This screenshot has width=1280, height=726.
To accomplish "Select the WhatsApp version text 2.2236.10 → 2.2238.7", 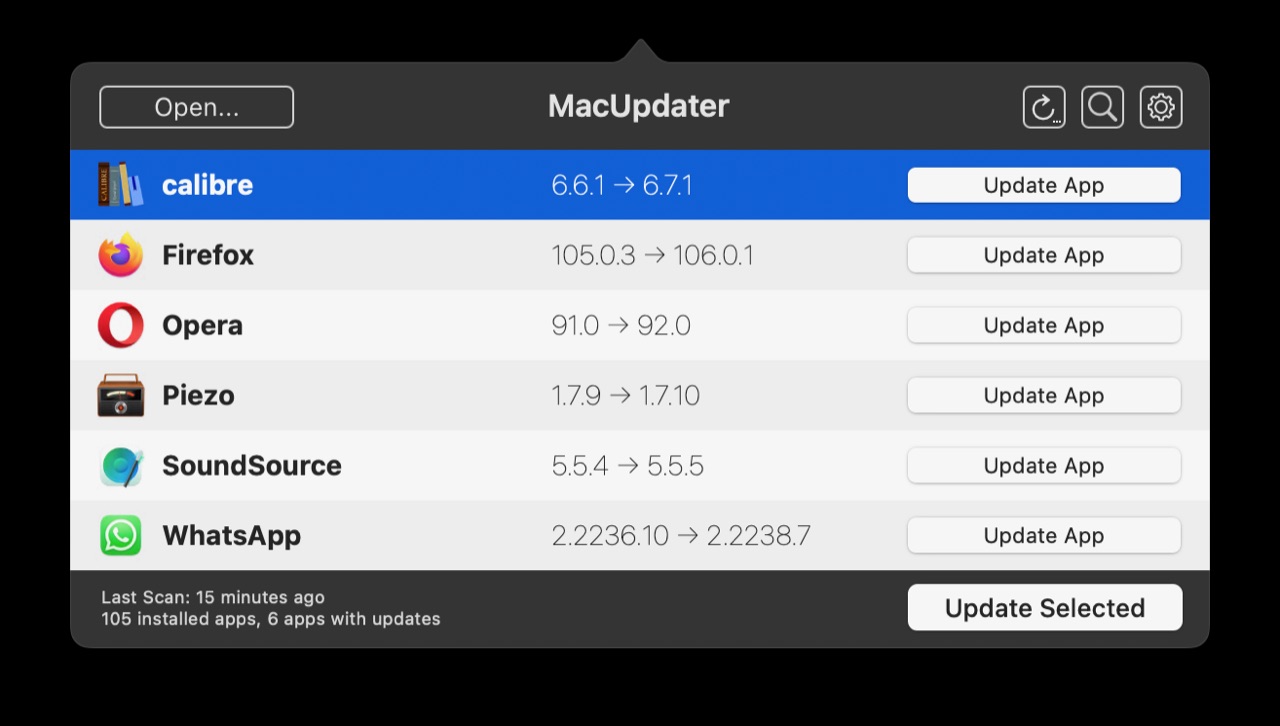I will (x=681, y=536).
